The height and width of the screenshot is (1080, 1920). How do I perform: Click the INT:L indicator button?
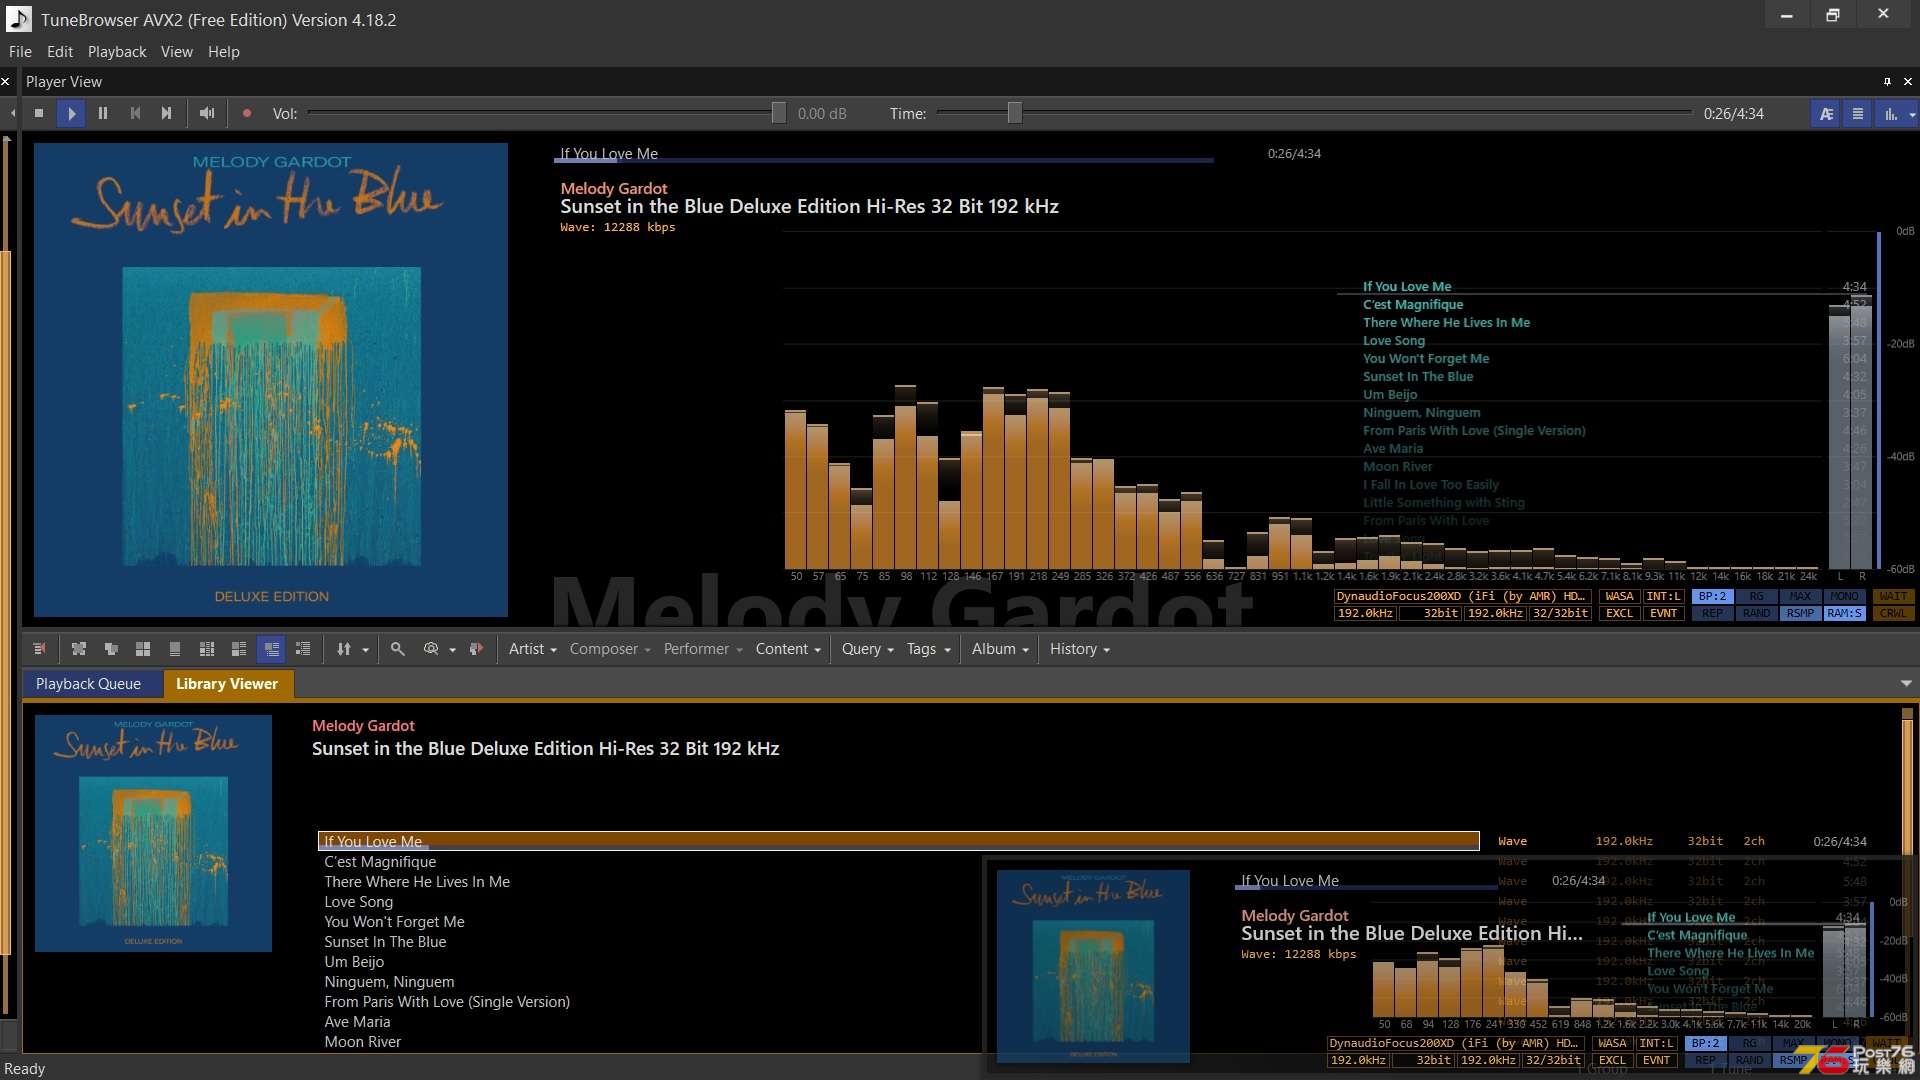click(1663, 596)
